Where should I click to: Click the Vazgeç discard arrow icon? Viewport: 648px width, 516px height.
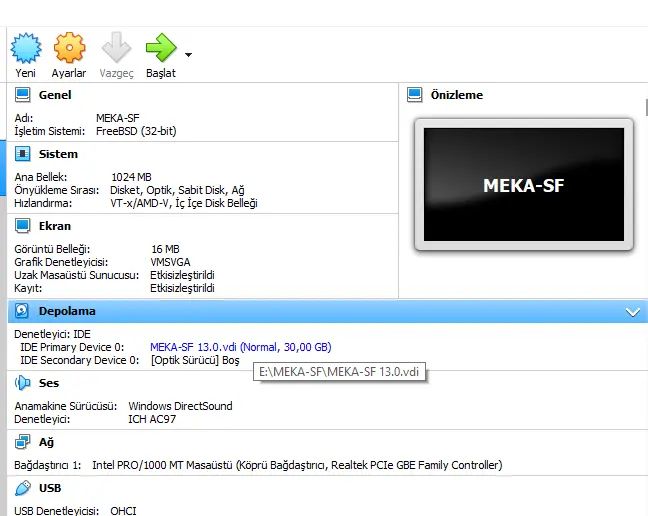[x=116, y=47]
